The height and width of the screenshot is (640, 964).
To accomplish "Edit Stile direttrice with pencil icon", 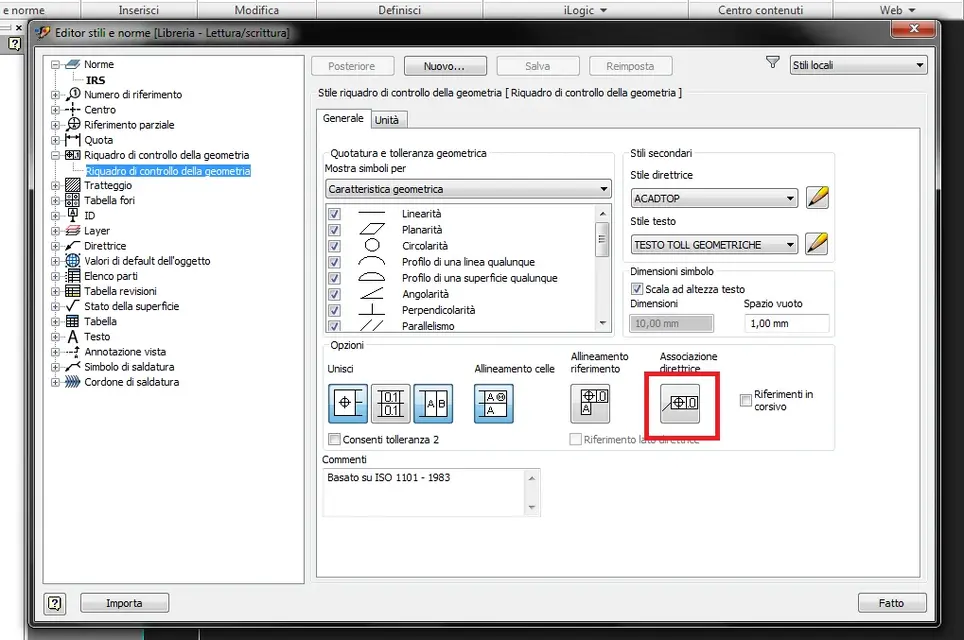I will (x=817, y=197).
